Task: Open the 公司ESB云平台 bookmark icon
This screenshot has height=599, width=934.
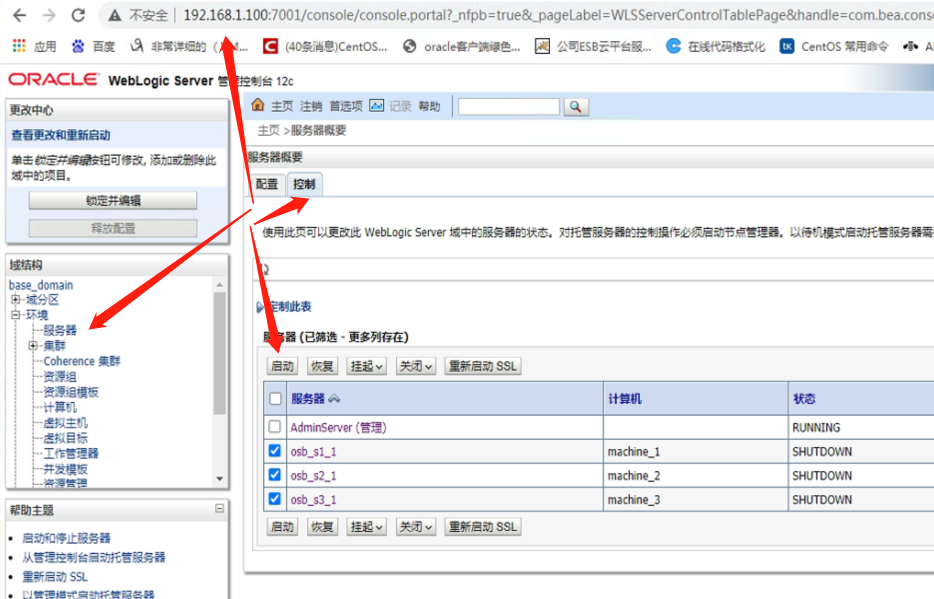Action: click(542, 46)
